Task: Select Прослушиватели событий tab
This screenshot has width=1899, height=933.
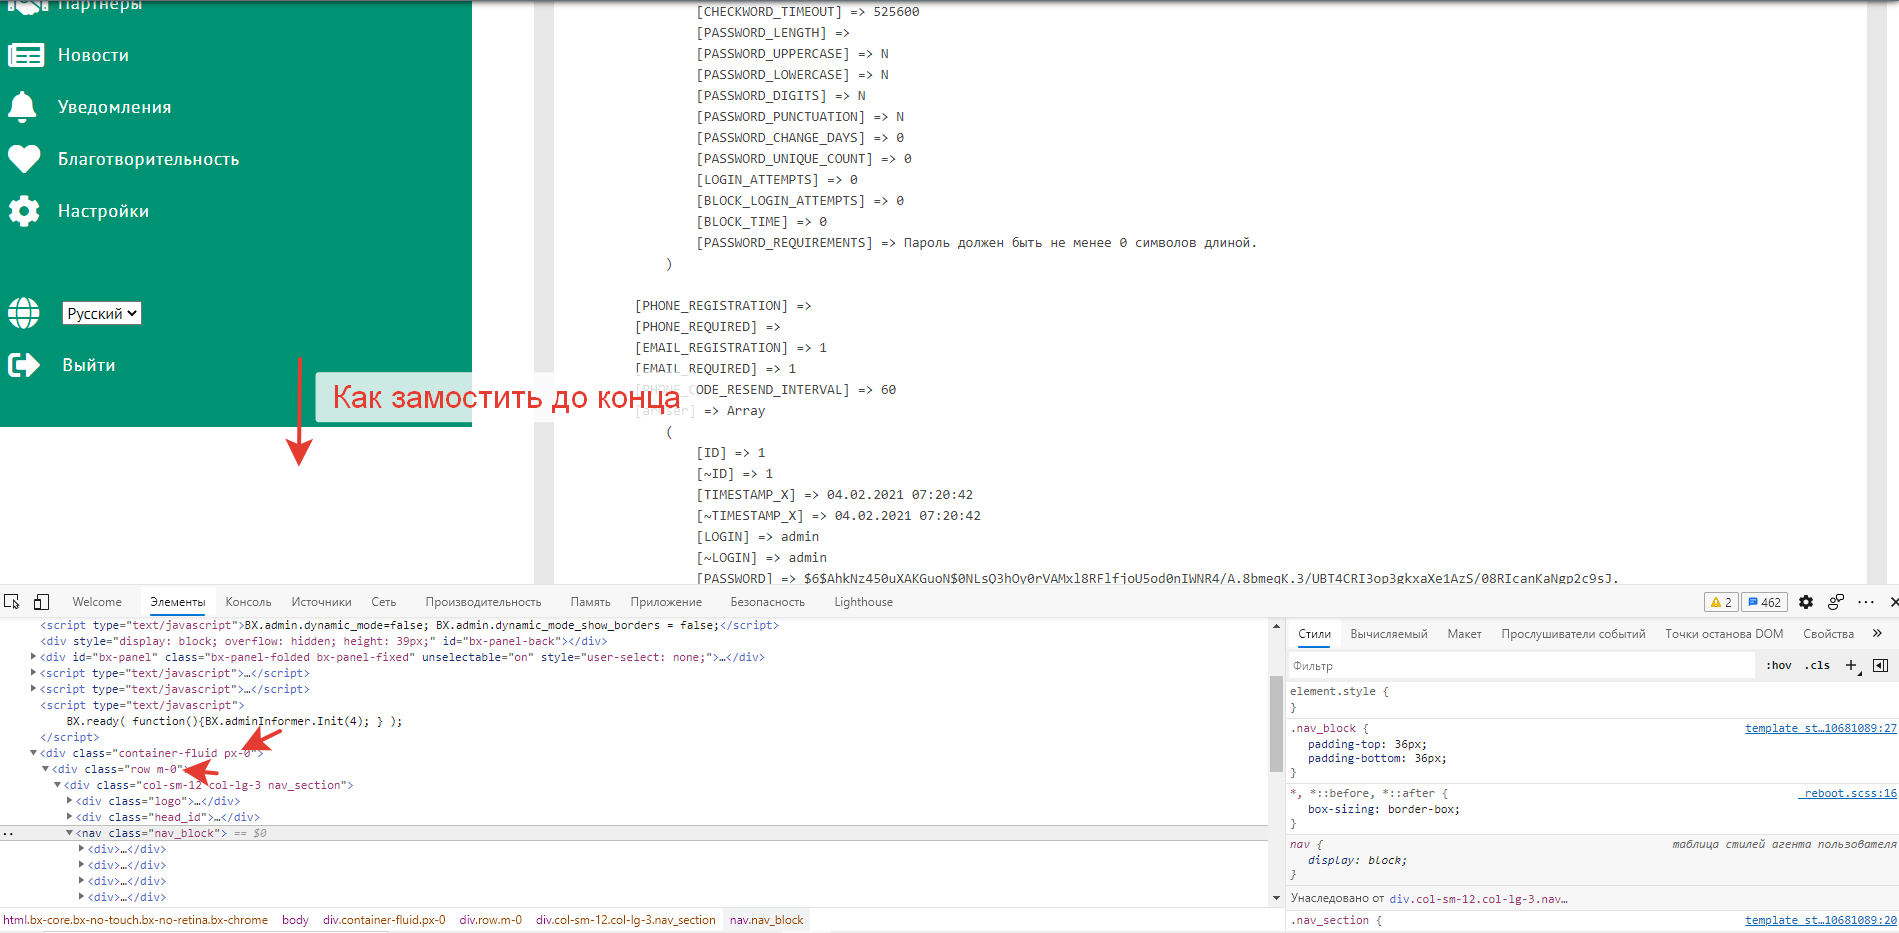Action: tap(1573, 634)
